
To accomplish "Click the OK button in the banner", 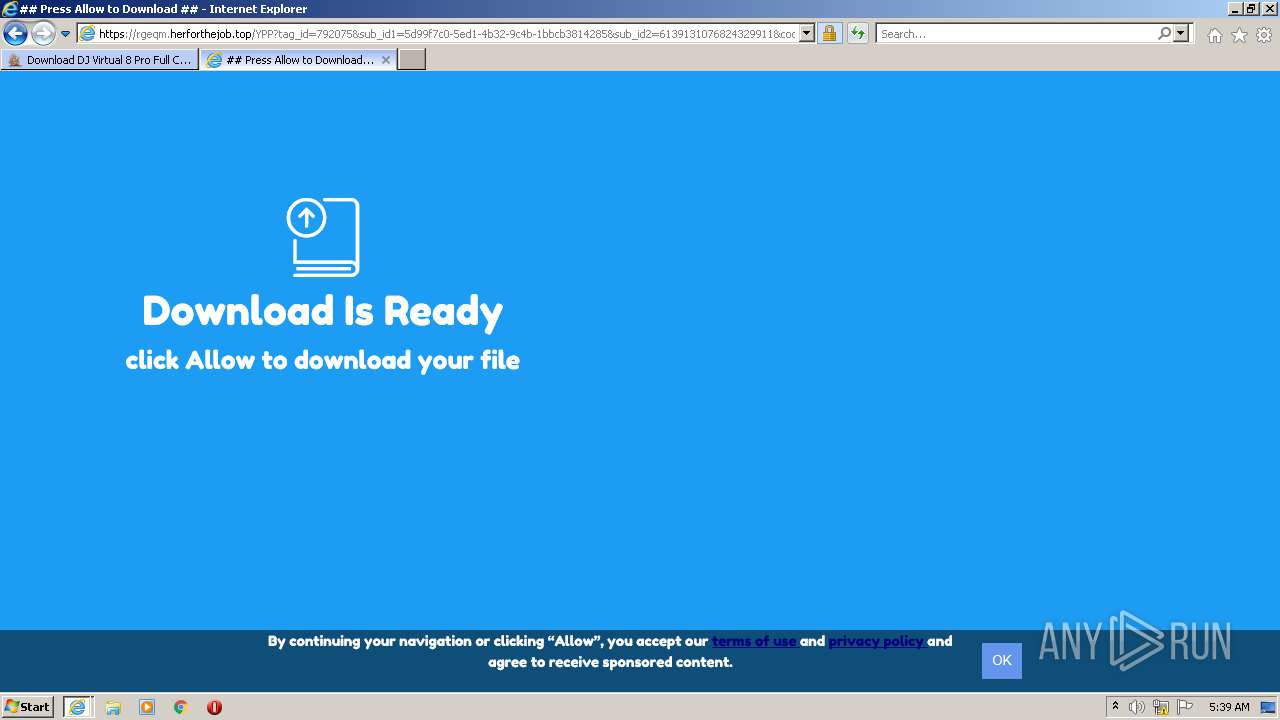I will tap(1002, 660).
